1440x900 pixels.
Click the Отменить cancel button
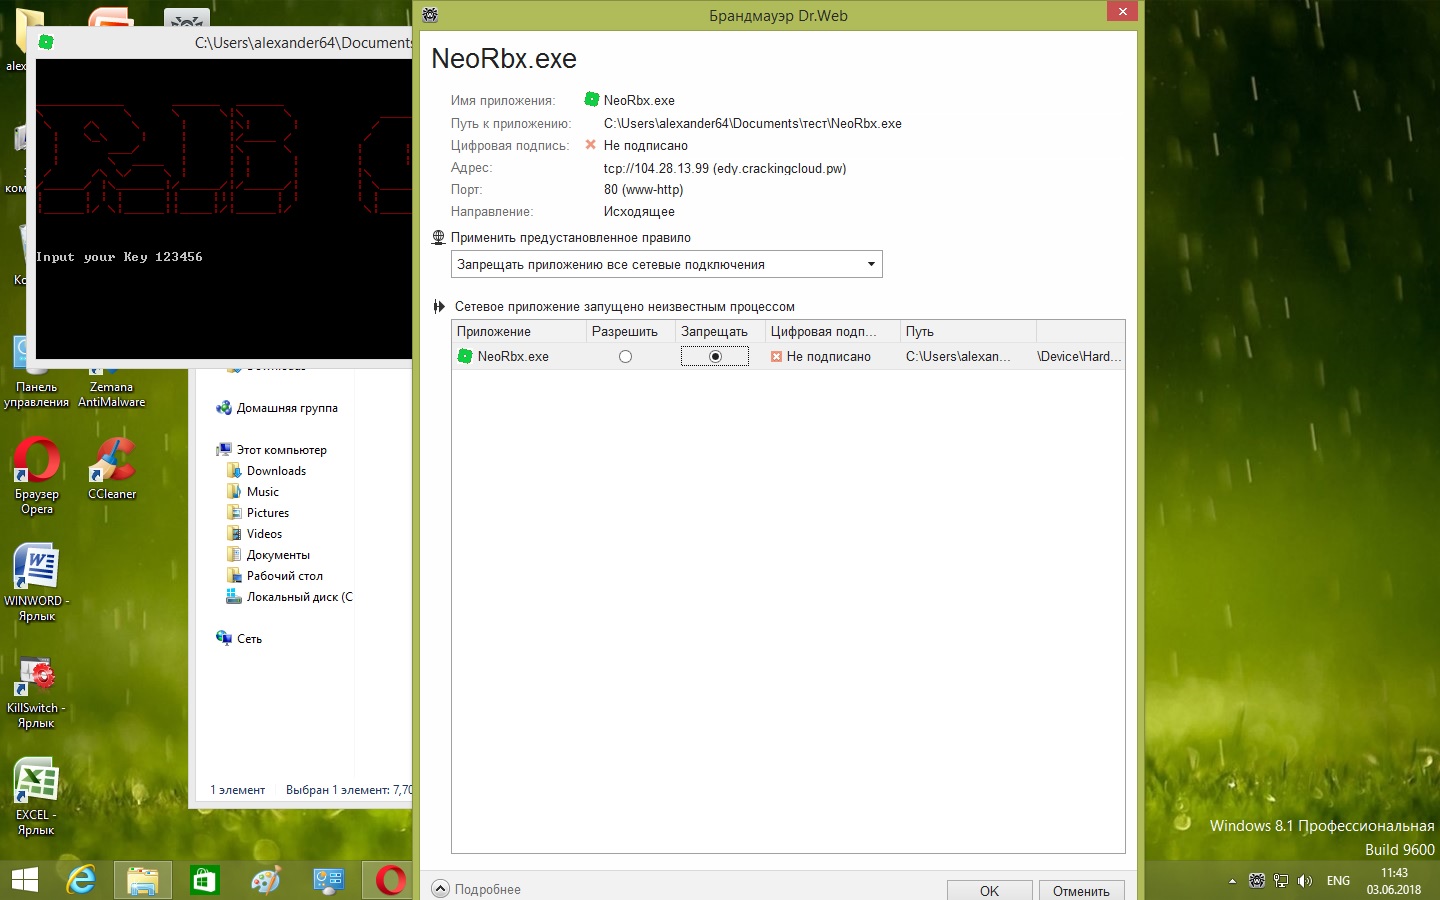[1081, 890]
